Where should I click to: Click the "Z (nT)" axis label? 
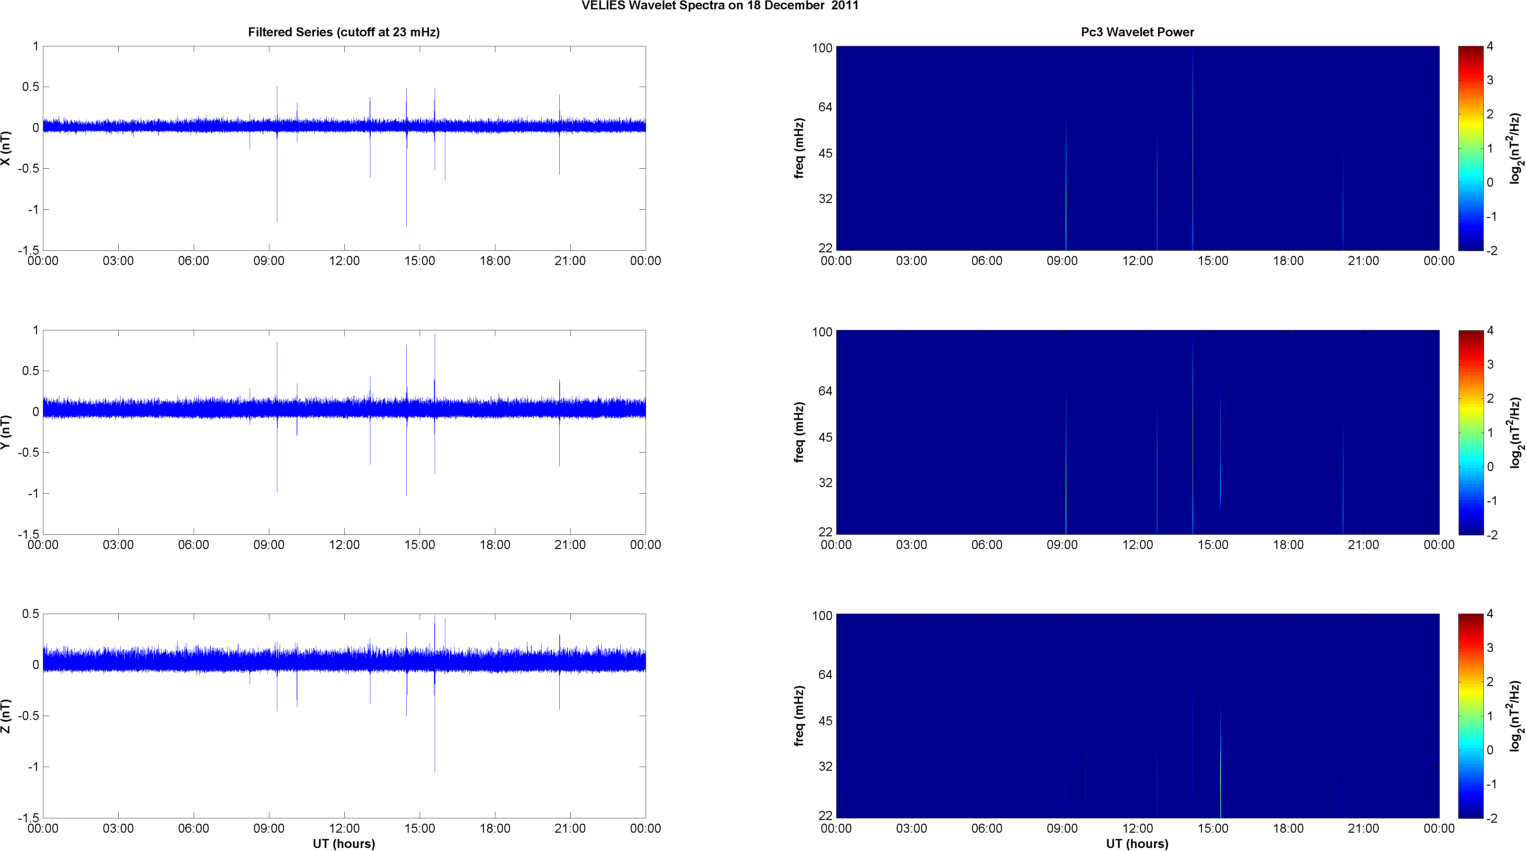(x=7, y=715)
